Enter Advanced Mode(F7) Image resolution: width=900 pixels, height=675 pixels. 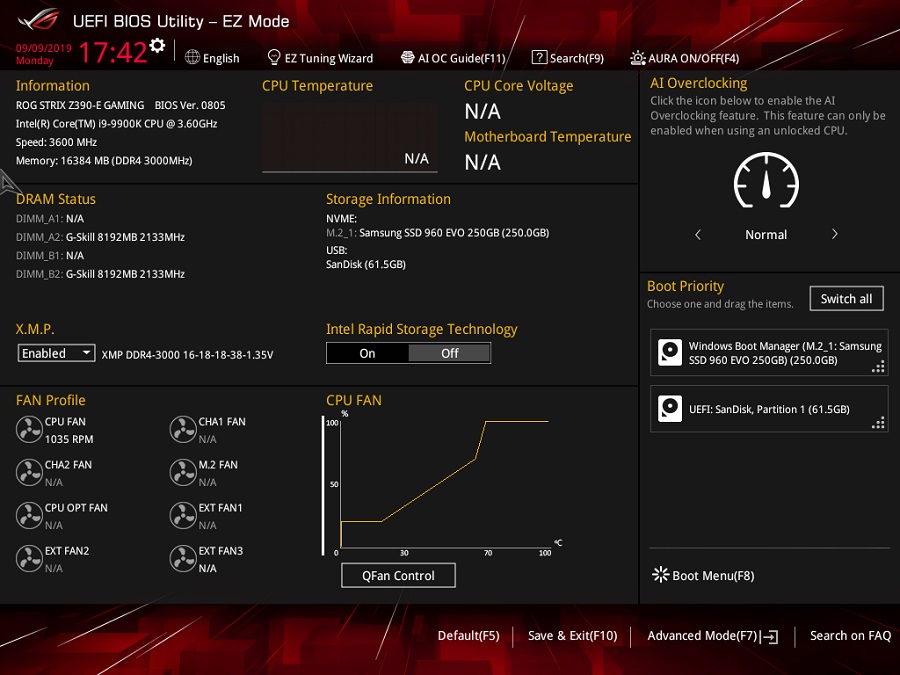pyautogui.click(x=713, y=636)
